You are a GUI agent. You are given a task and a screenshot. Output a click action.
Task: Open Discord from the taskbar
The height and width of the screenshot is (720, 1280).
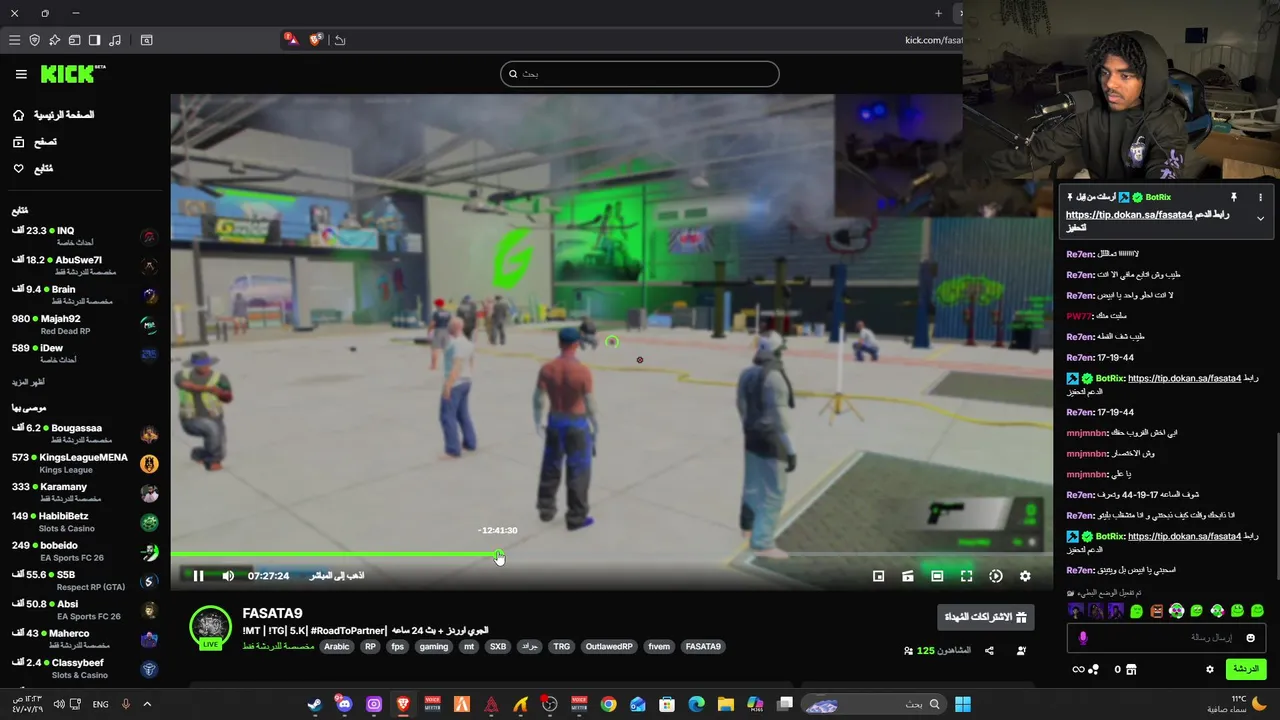pyautogui.click(x=344, y=704)
